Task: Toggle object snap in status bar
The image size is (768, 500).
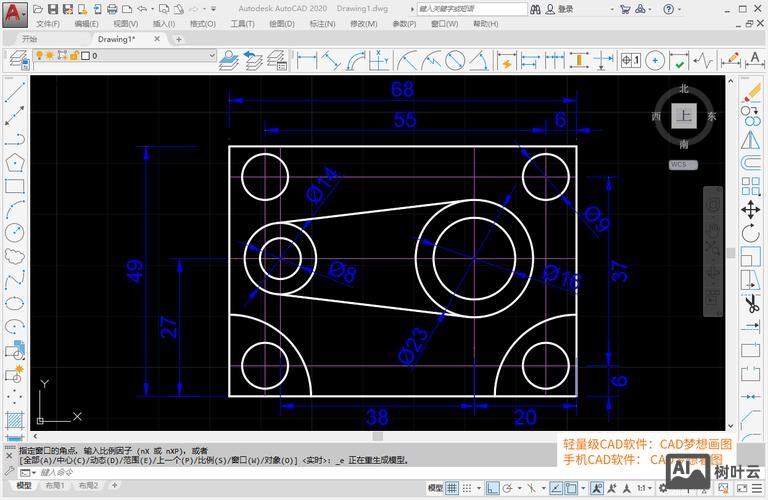Action: click(x=570, y=488)
